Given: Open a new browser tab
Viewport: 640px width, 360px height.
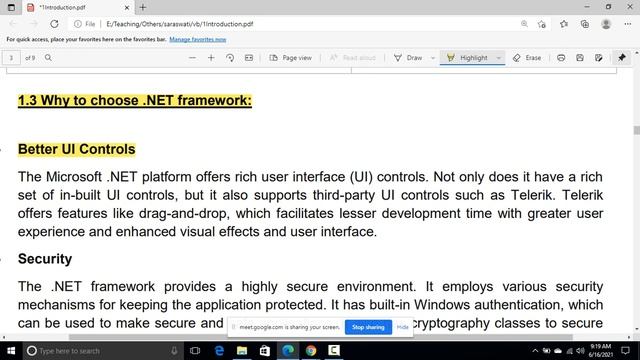Looking at the screenshot, I should (x=143, y=7).
